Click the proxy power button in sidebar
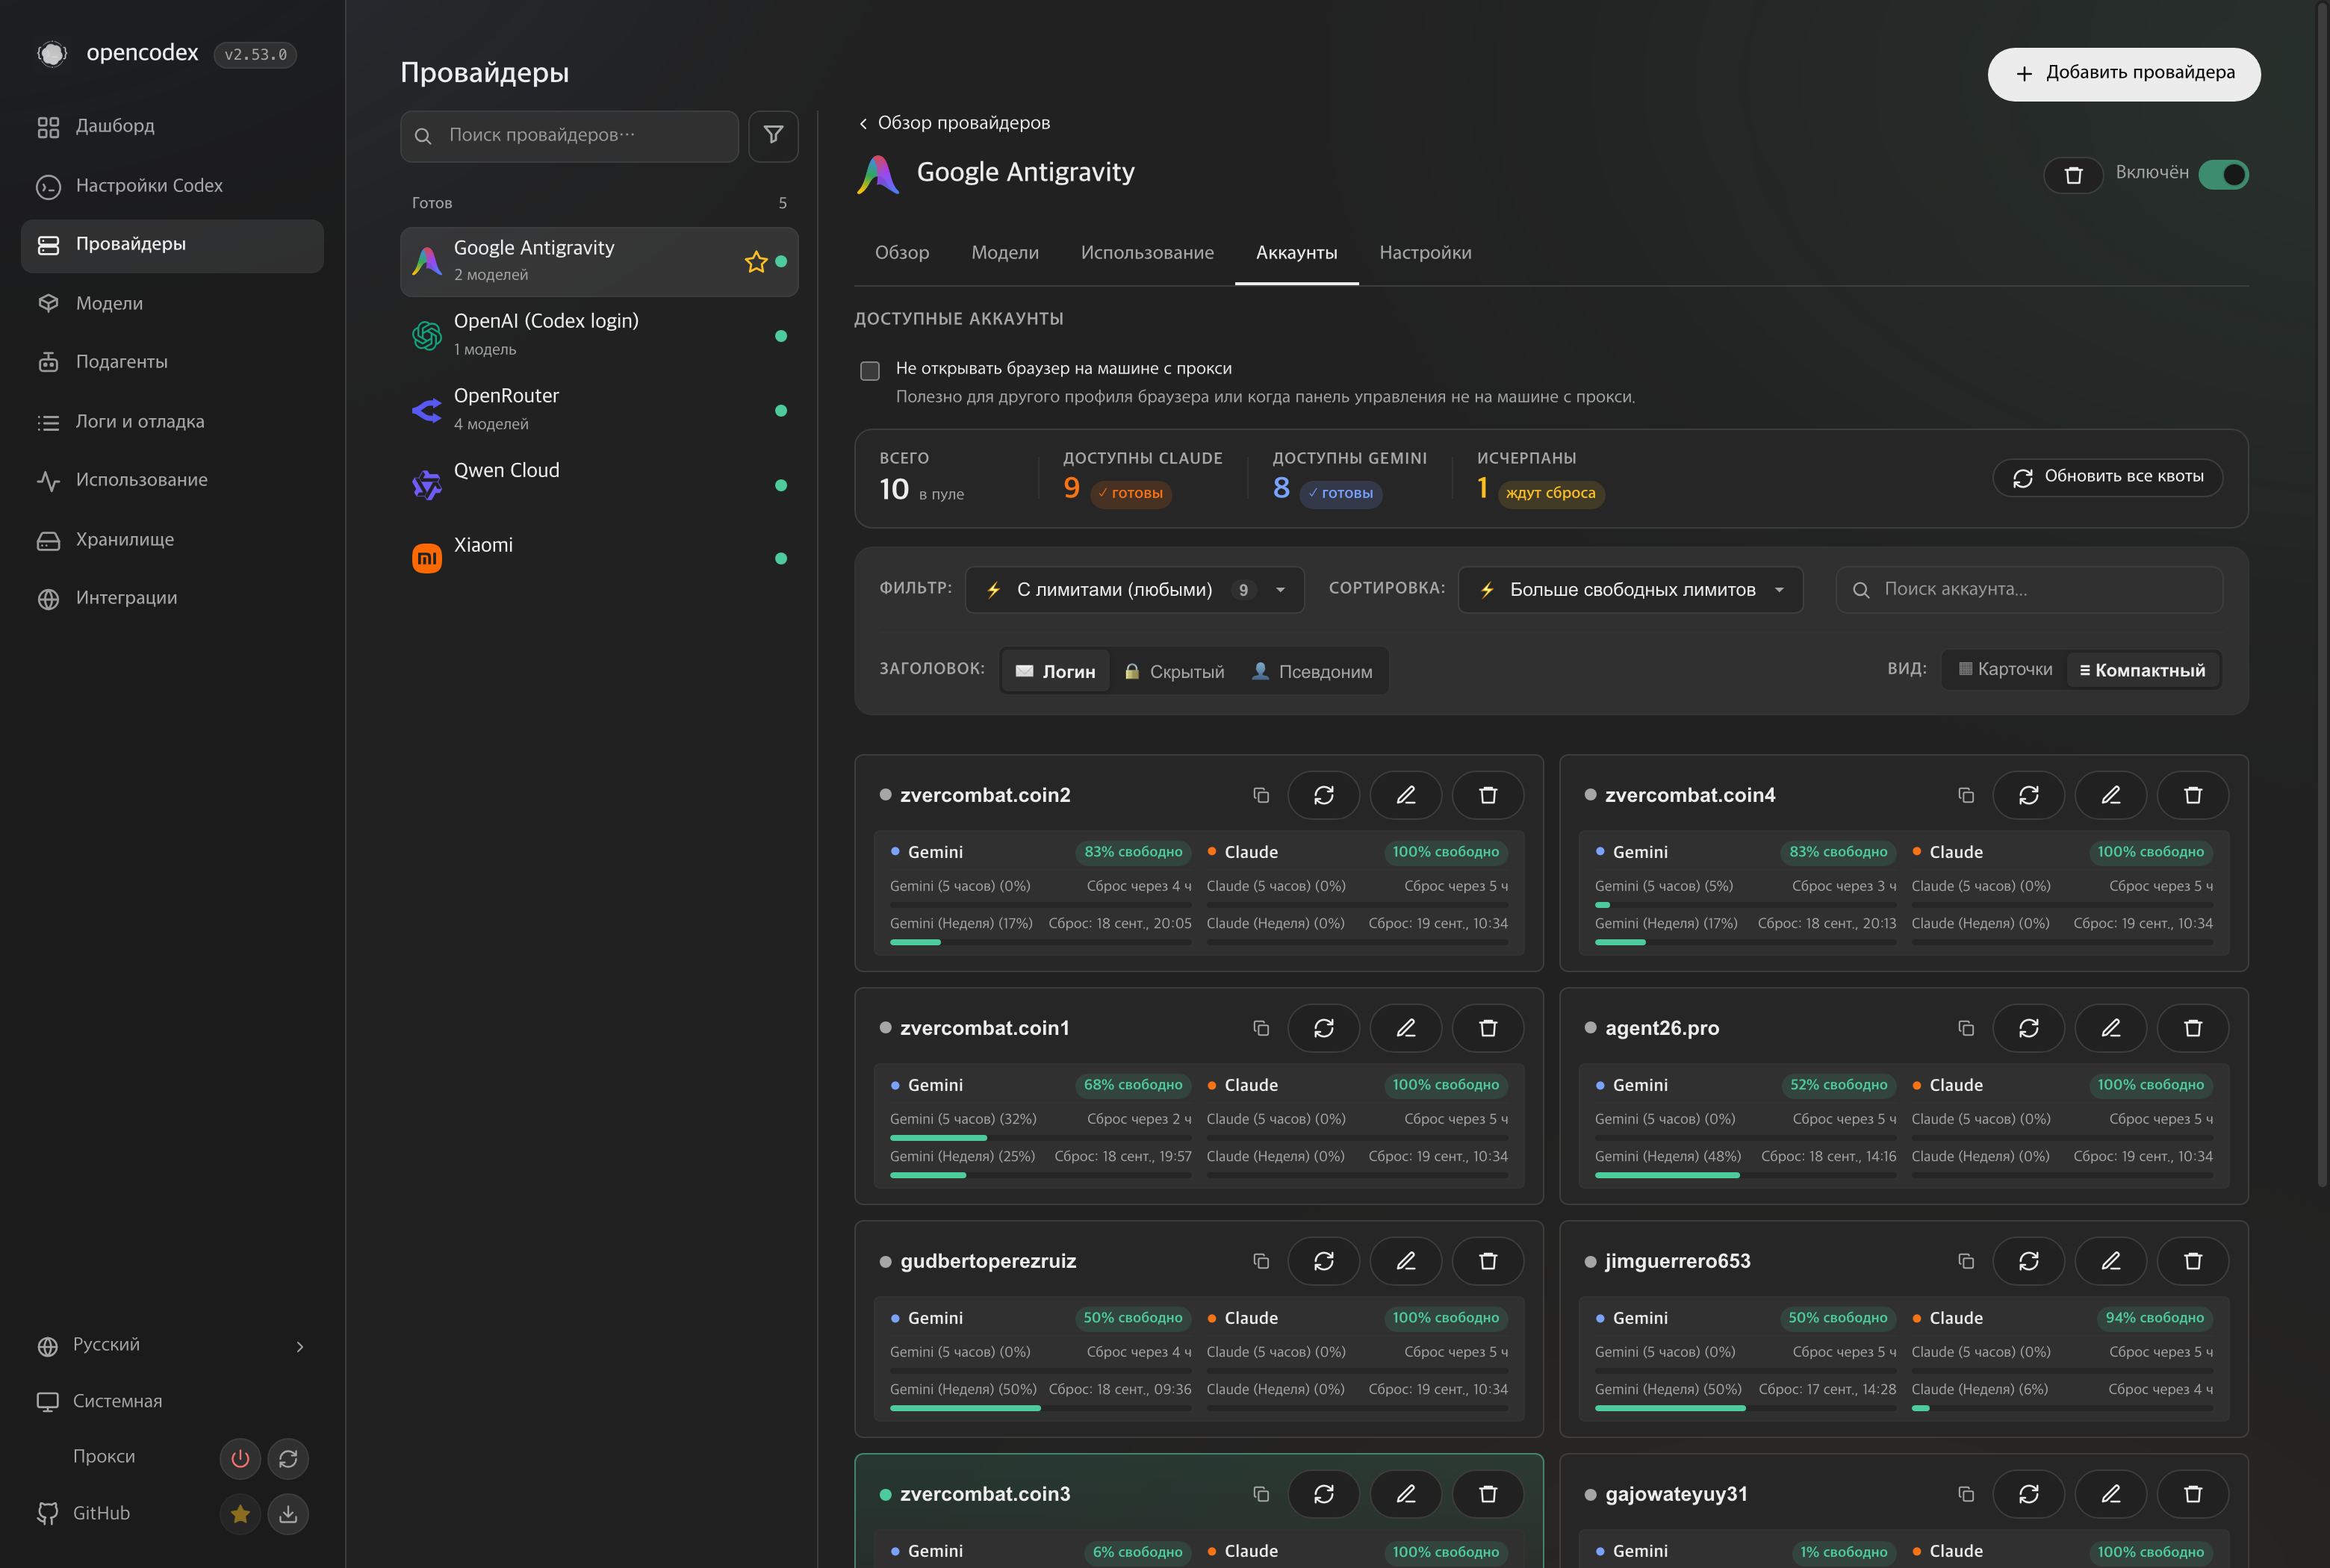Viewport: 2330px width, 1568px height. (x=240, y=1459)
